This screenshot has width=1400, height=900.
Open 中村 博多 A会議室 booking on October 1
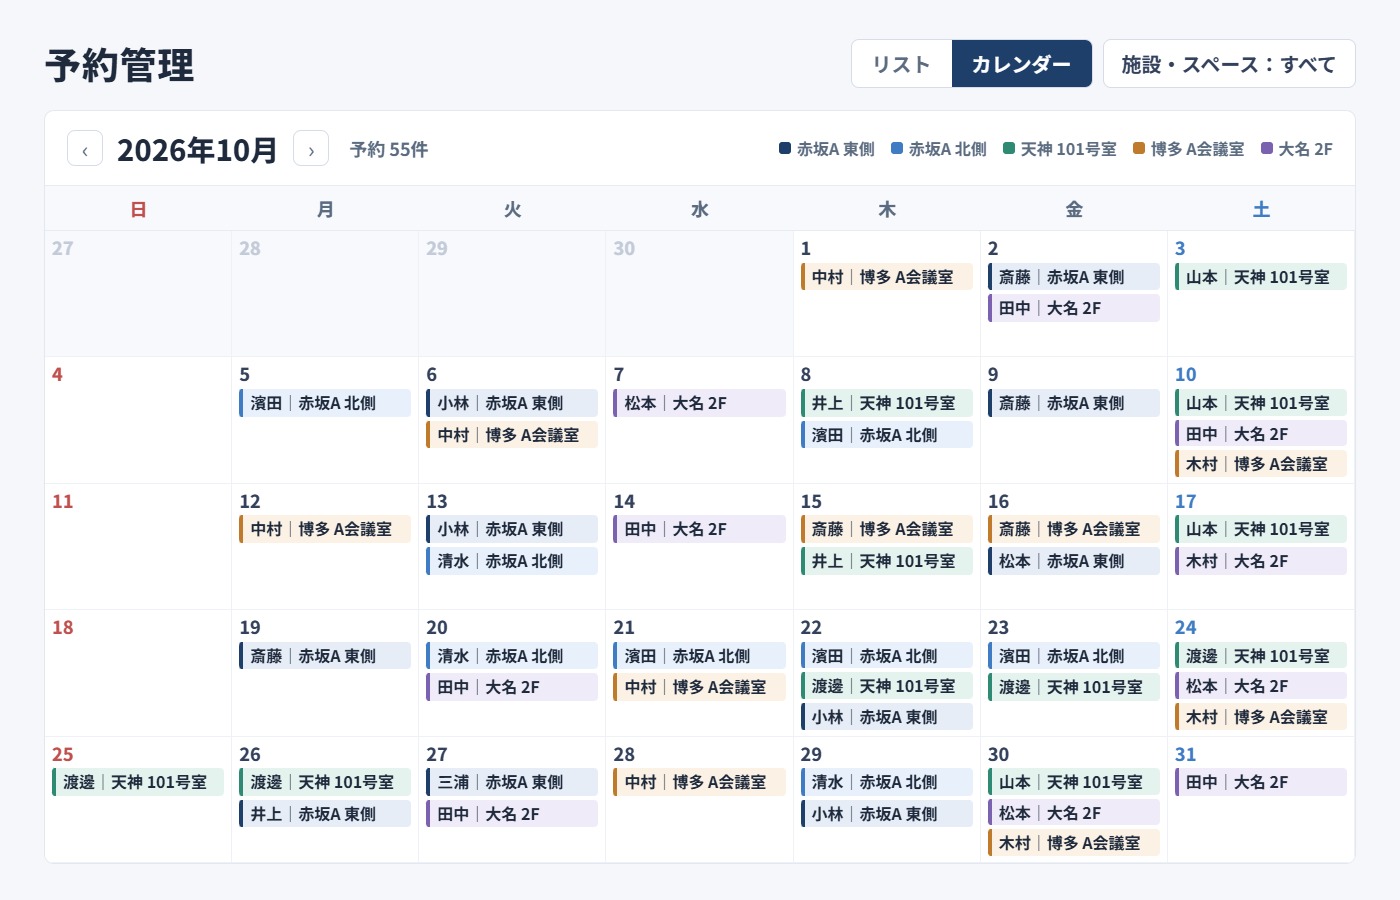[x=887, y=277]
